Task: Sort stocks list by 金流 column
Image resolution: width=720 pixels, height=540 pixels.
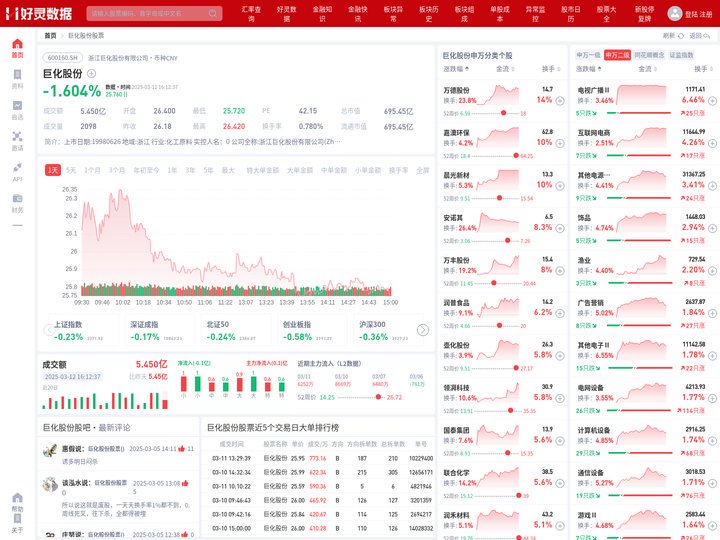Action: (x=505, y=69)
